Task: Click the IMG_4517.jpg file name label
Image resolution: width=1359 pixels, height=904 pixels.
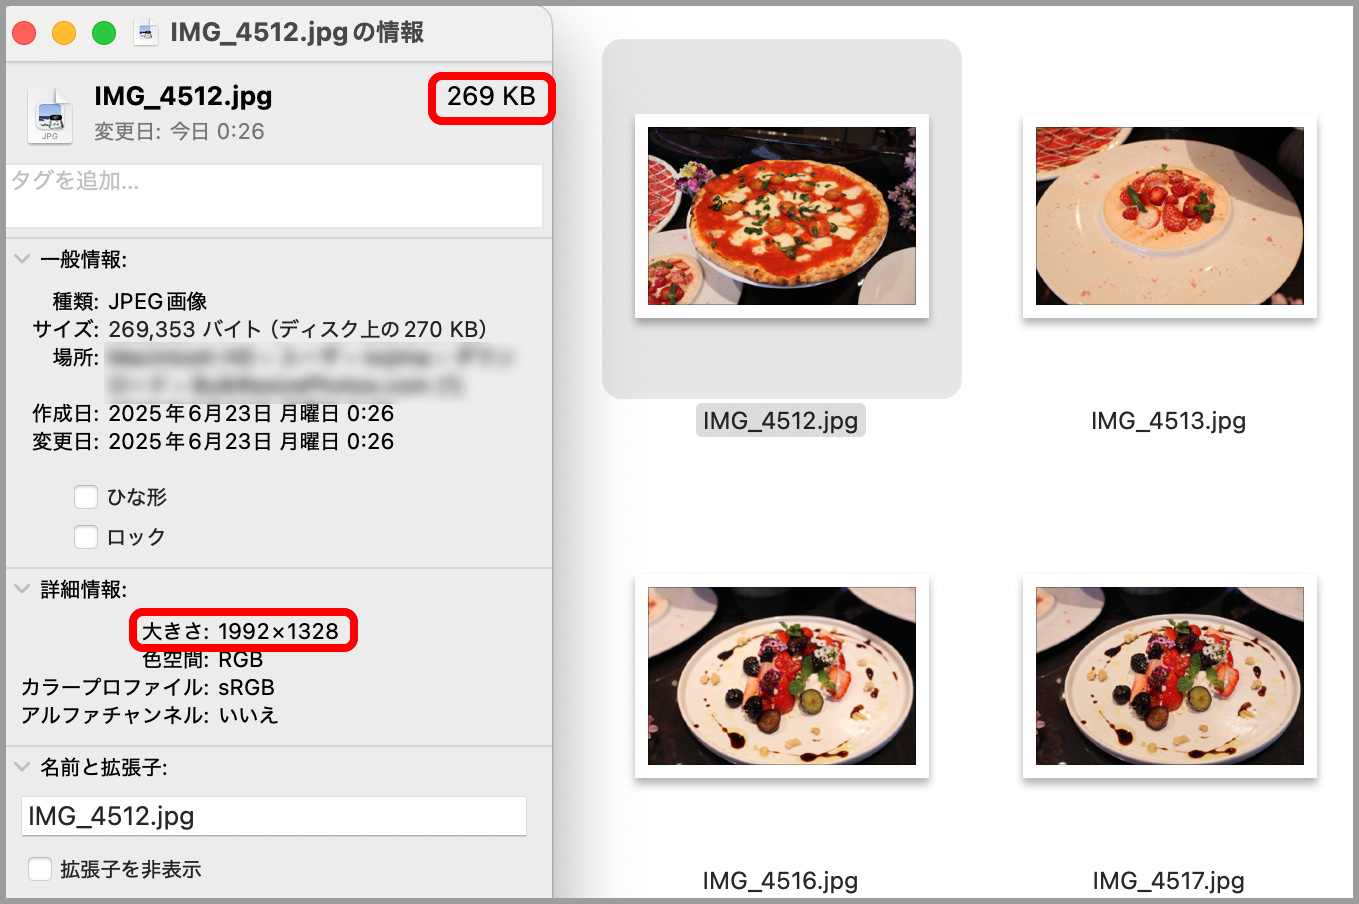Action: coord(1168,881)
